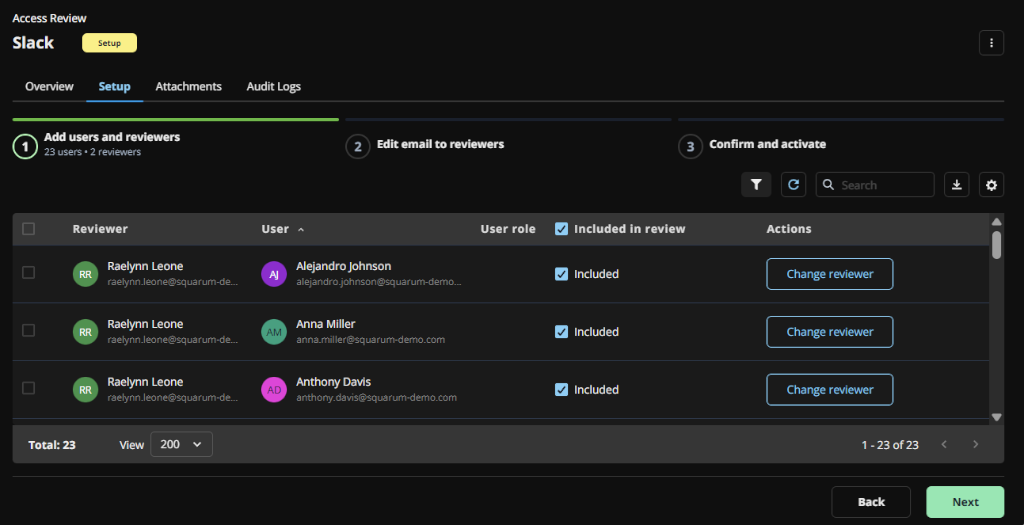Toggle select-all checkbox in header

[28, 229]
